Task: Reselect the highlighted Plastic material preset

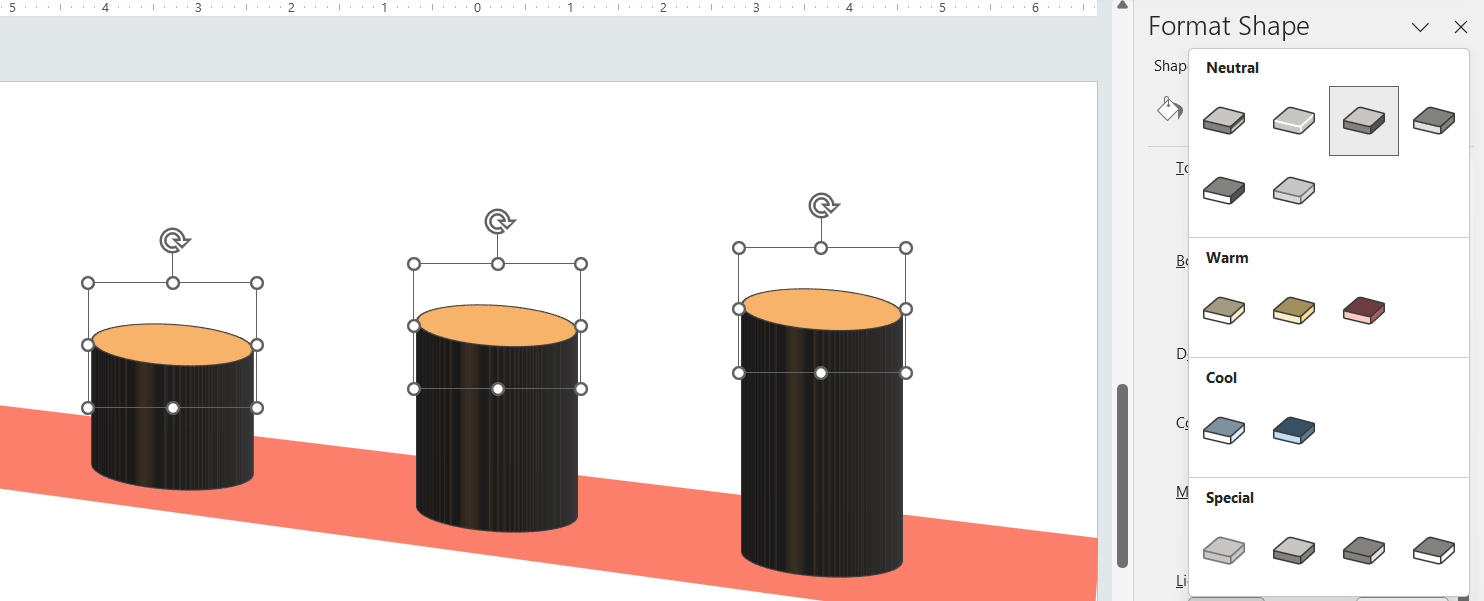Action: point(1363,119)
